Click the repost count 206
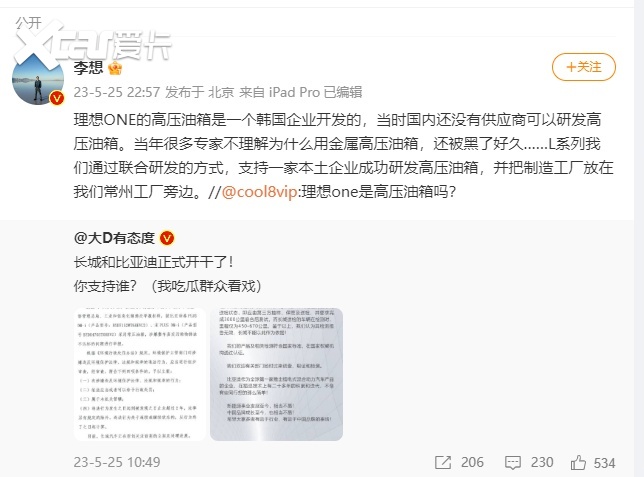The height and width of the screenshot is (477, 644). coord(472,463)
